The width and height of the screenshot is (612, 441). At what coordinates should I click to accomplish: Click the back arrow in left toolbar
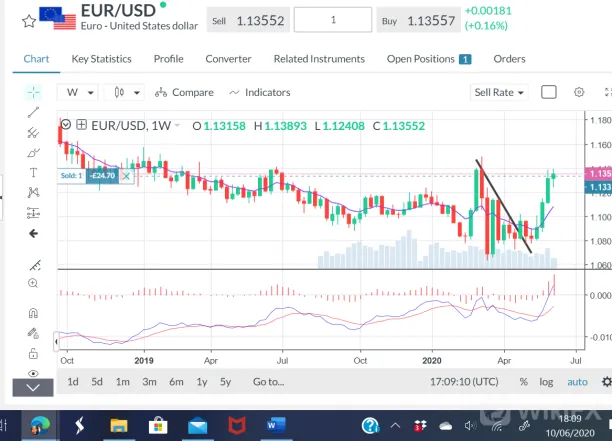coord(34,233)
